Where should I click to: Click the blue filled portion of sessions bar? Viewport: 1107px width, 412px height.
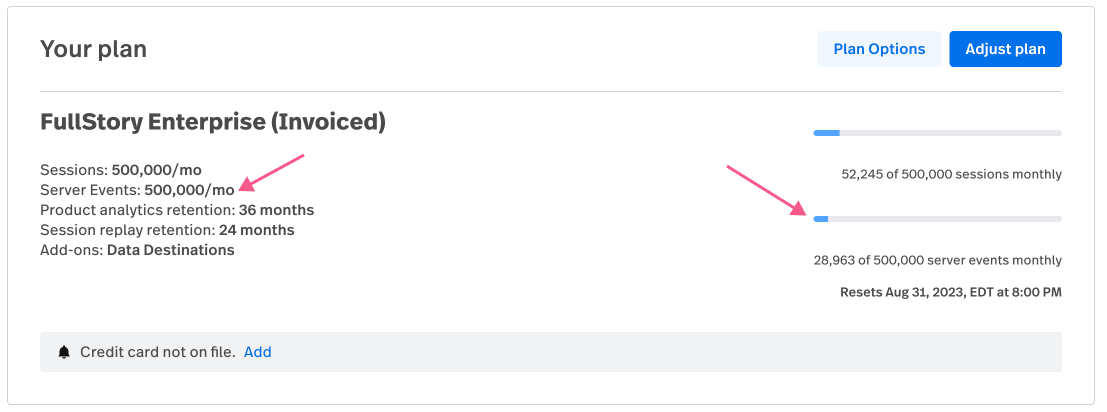[x=827, y=133]
